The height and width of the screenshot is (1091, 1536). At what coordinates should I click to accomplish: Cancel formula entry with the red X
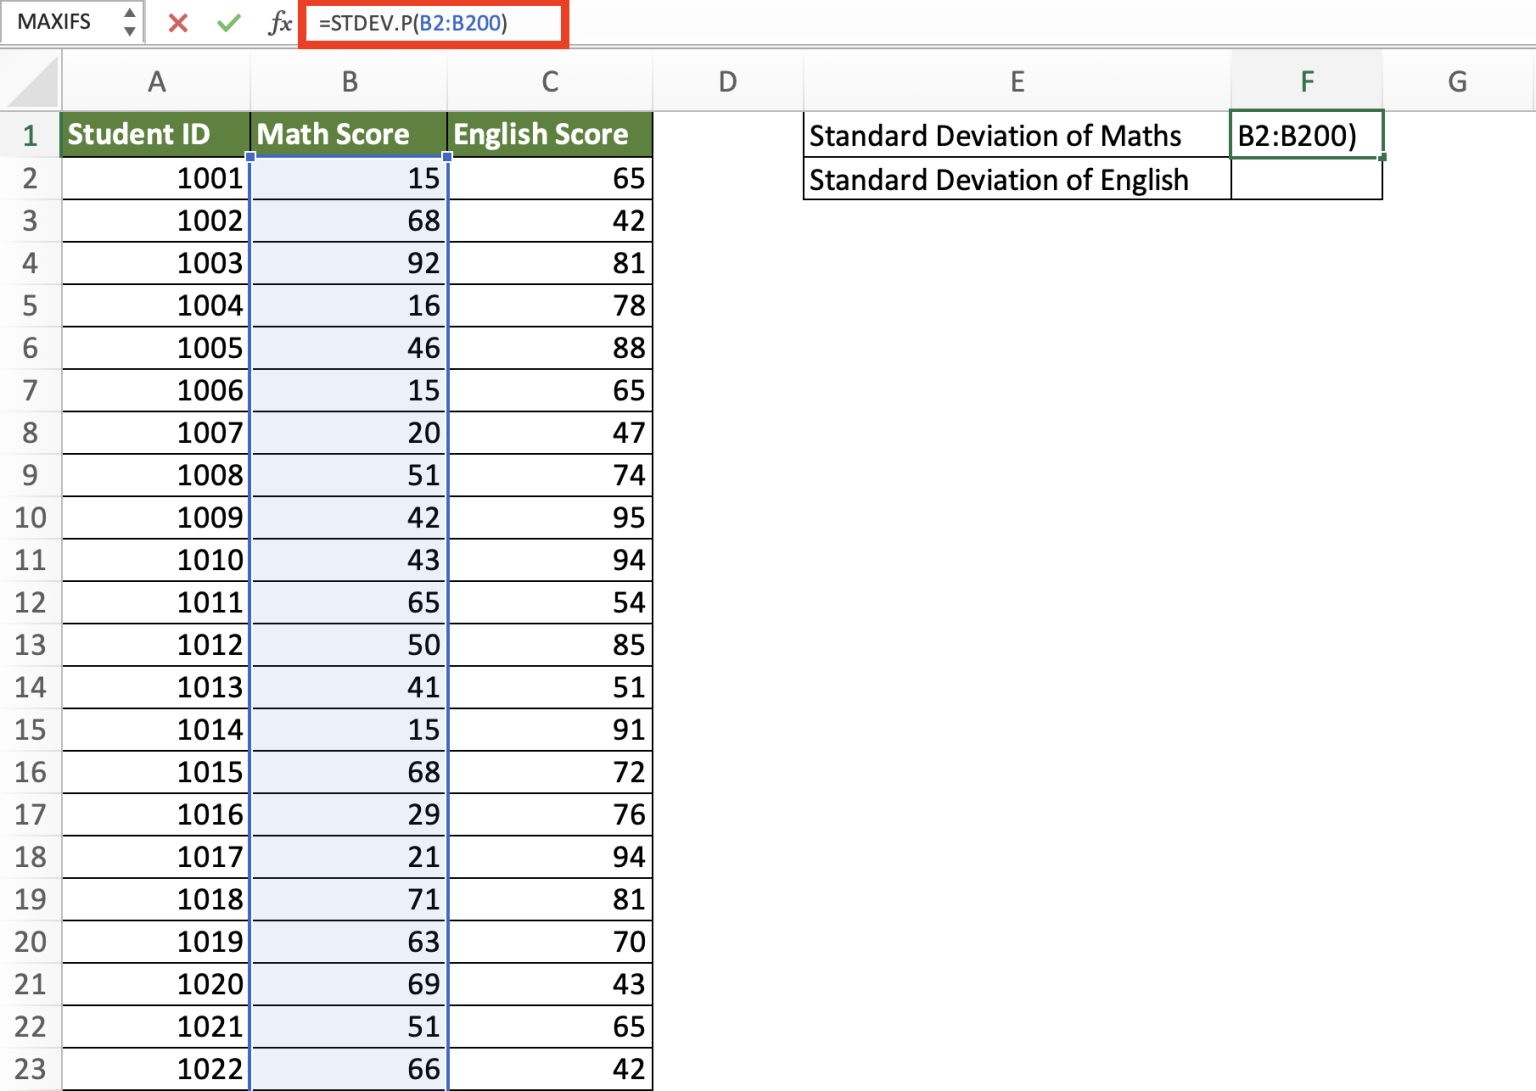tap(178, 22)
